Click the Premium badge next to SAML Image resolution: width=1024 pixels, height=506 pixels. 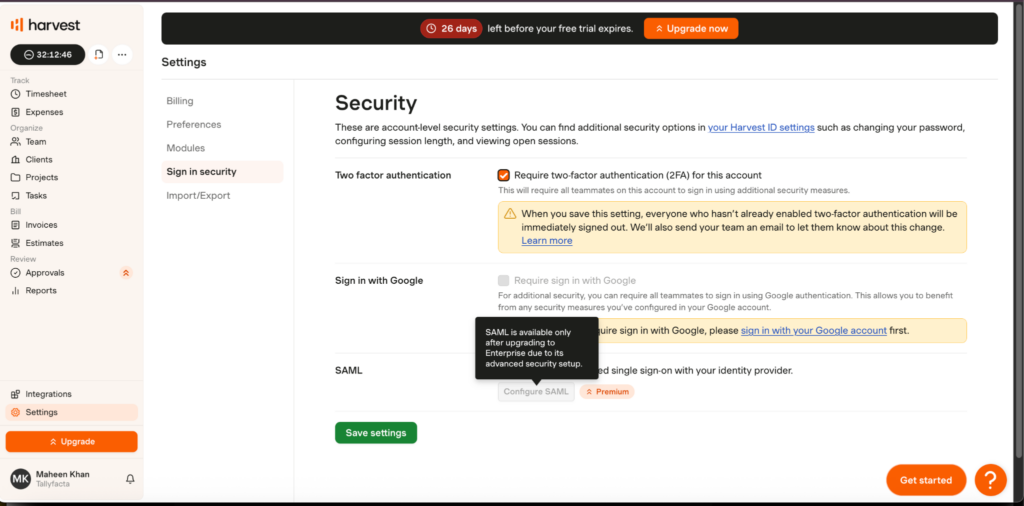607,392
